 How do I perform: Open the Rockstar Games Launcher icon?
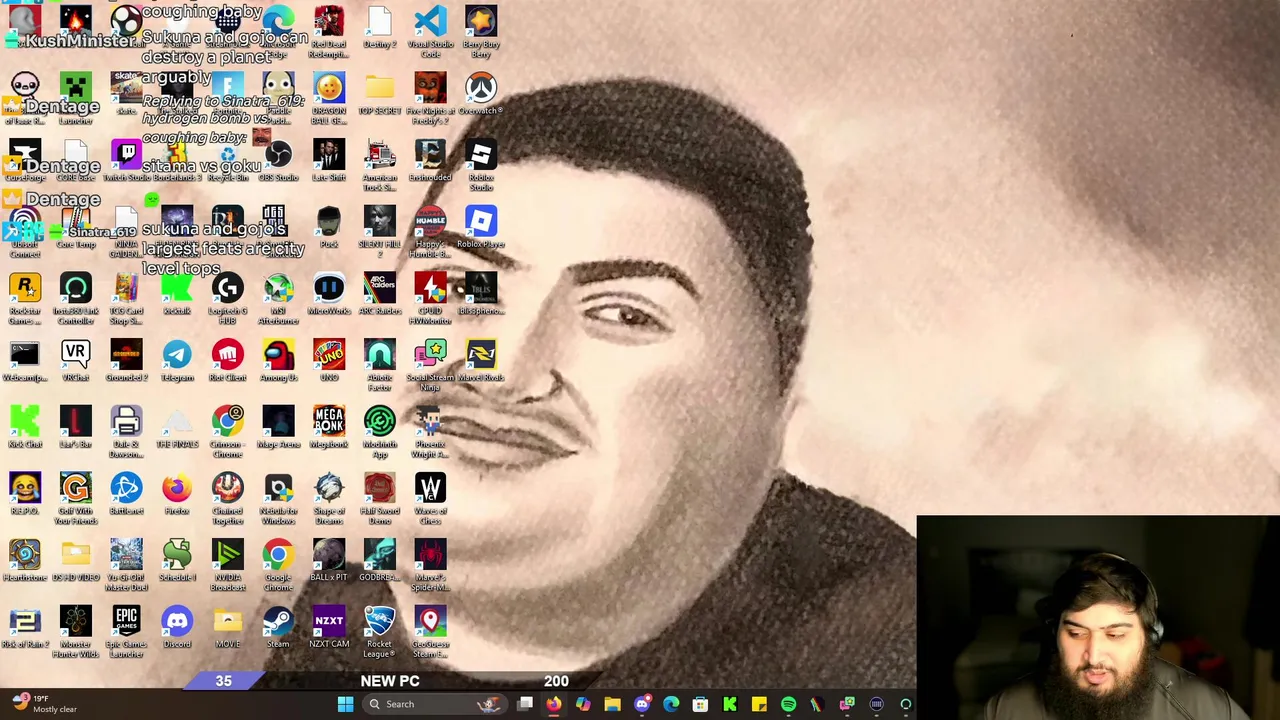pyautogui.click(x=25, y=299)
